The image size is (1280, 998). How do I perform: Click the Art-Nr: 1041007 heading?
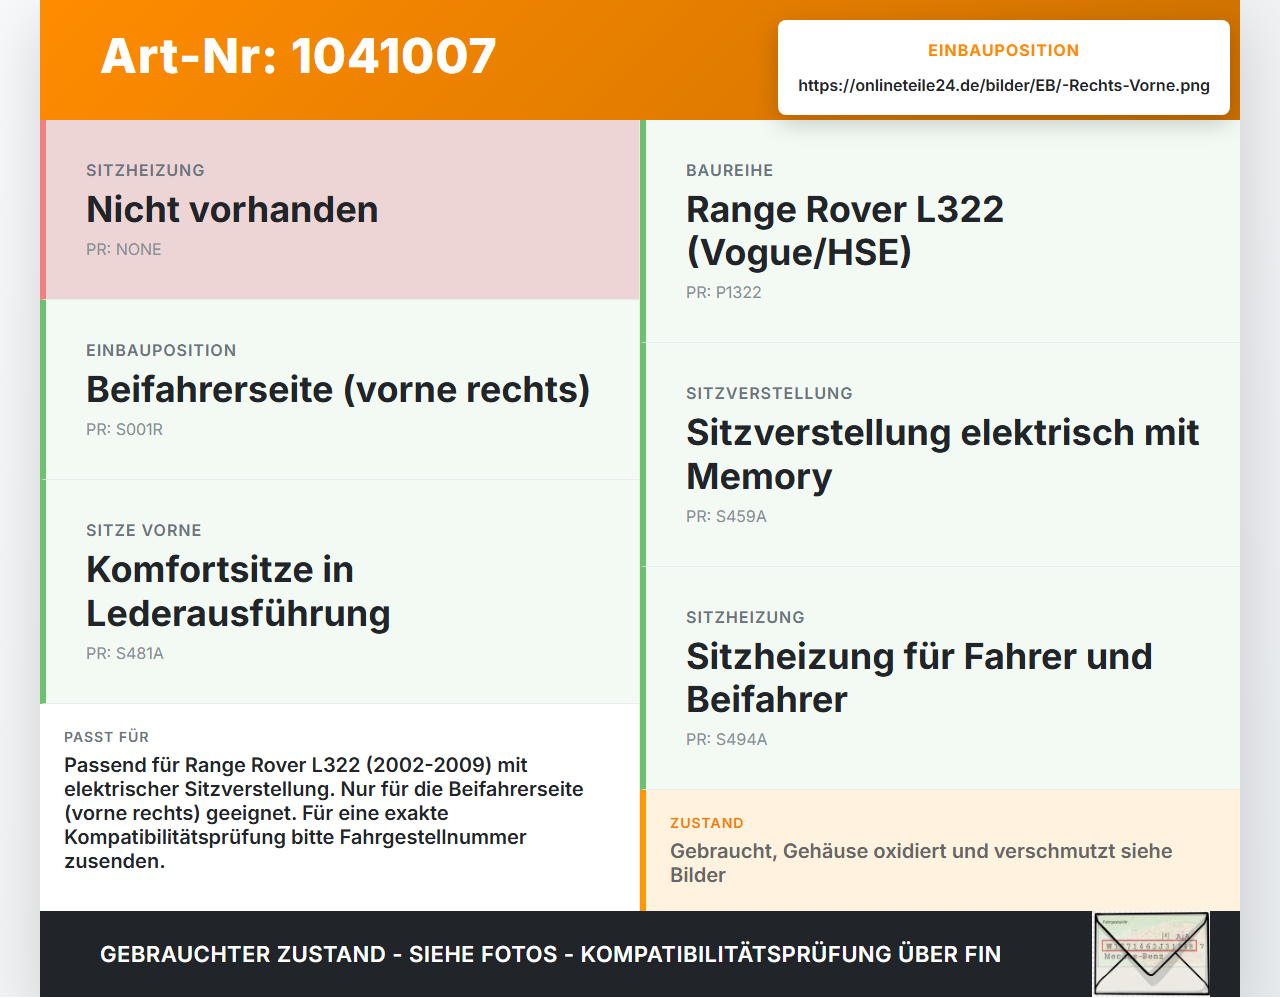pos(298,56)
